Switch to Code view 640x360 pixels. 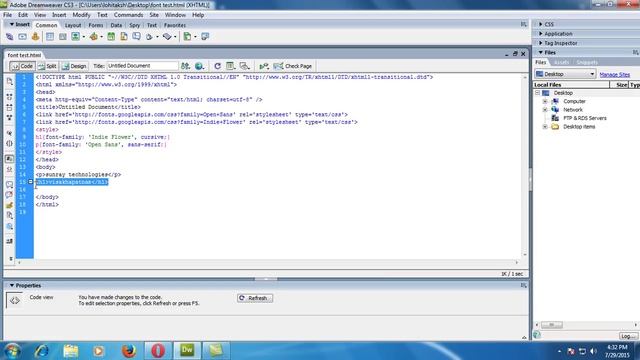[22, 66]
